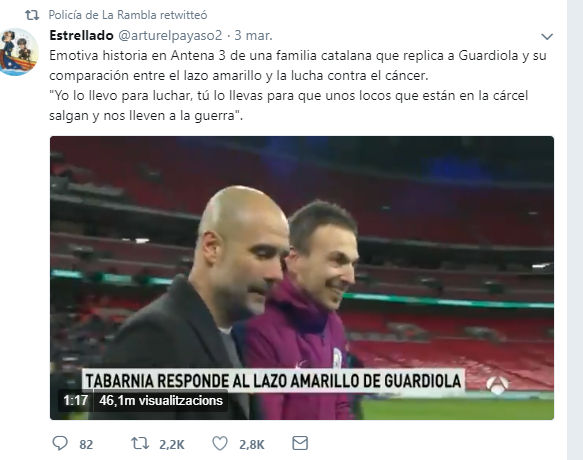This screenshot has width=583, height=460.
Task: Click the tweet text about Antena 3 story
Action: 297,86
